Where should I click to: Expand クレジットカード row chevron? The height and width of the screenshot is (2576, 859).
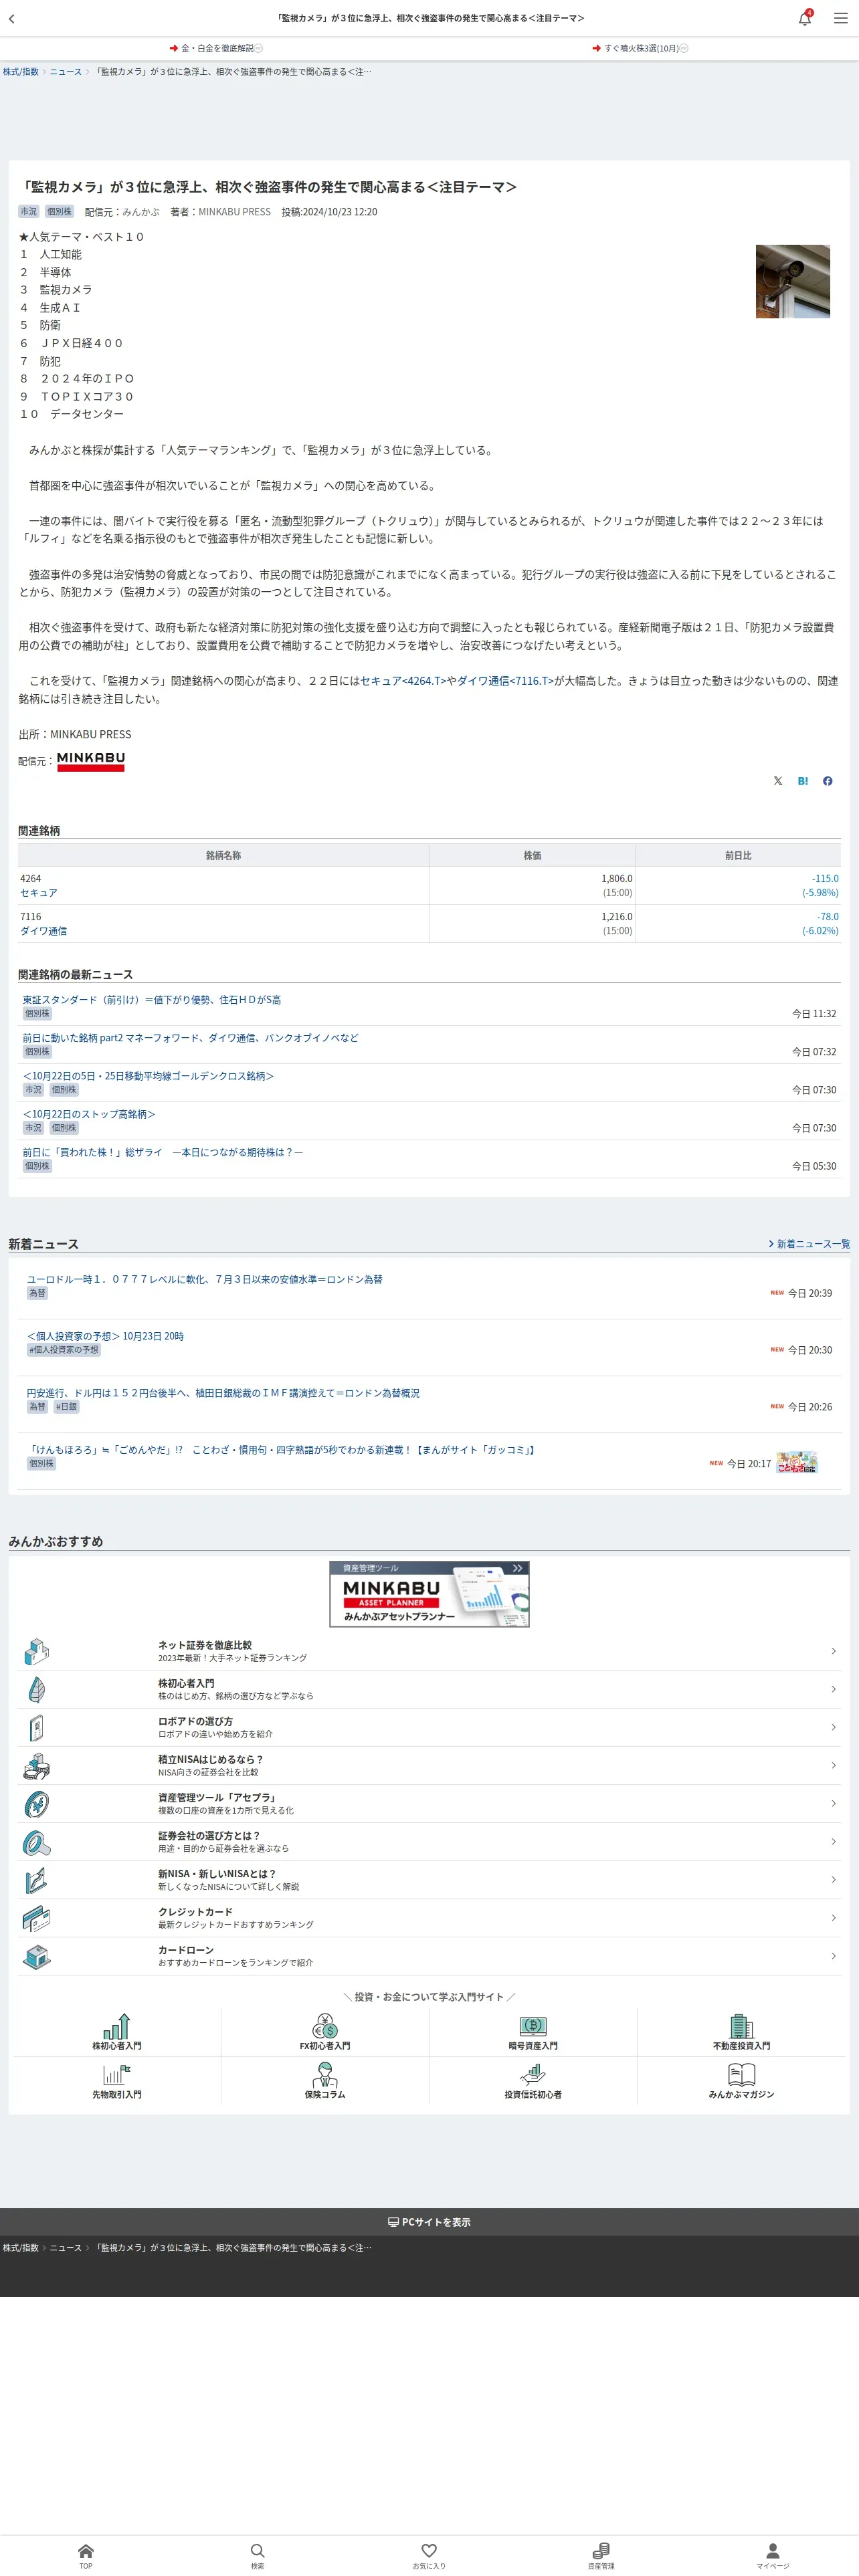(834, 1917)
